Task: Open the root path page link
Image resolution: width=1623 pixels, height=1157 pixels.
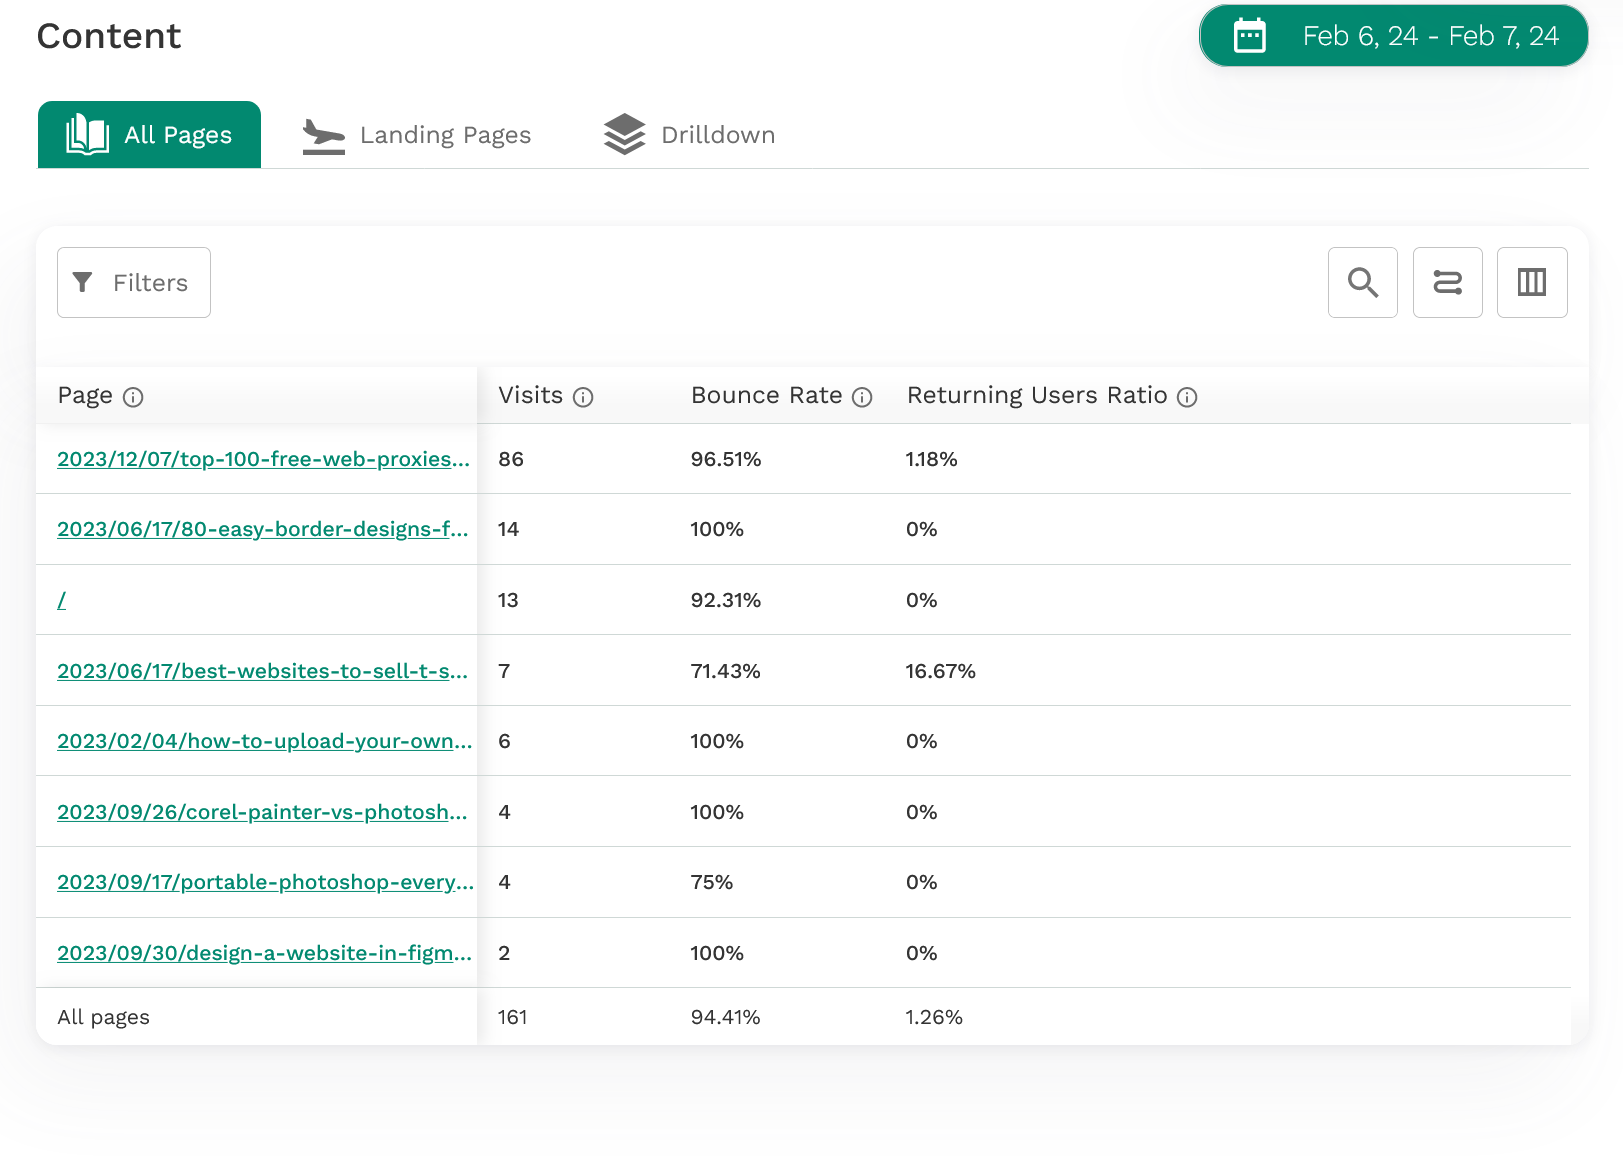Action: pyautogui.click(x=62, y=600)
